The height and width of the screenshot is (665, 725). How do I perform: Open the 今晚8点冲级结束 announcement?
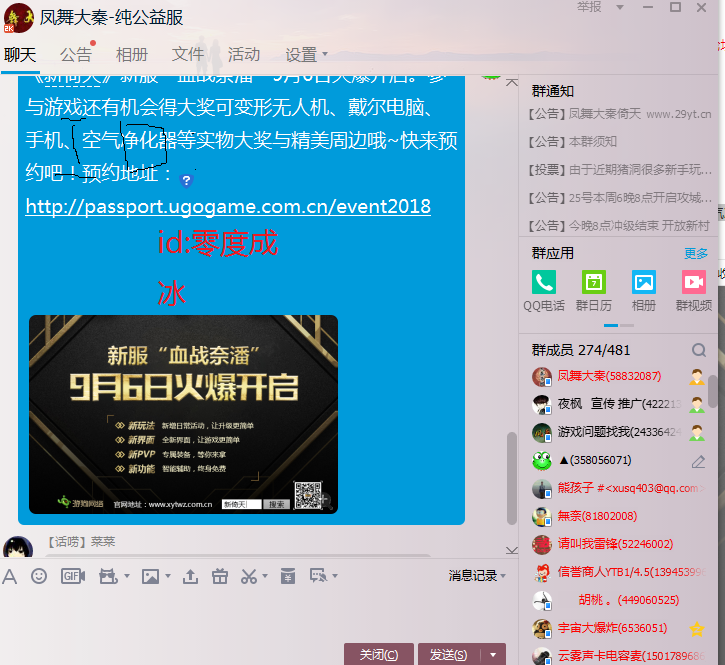(619, 226)
